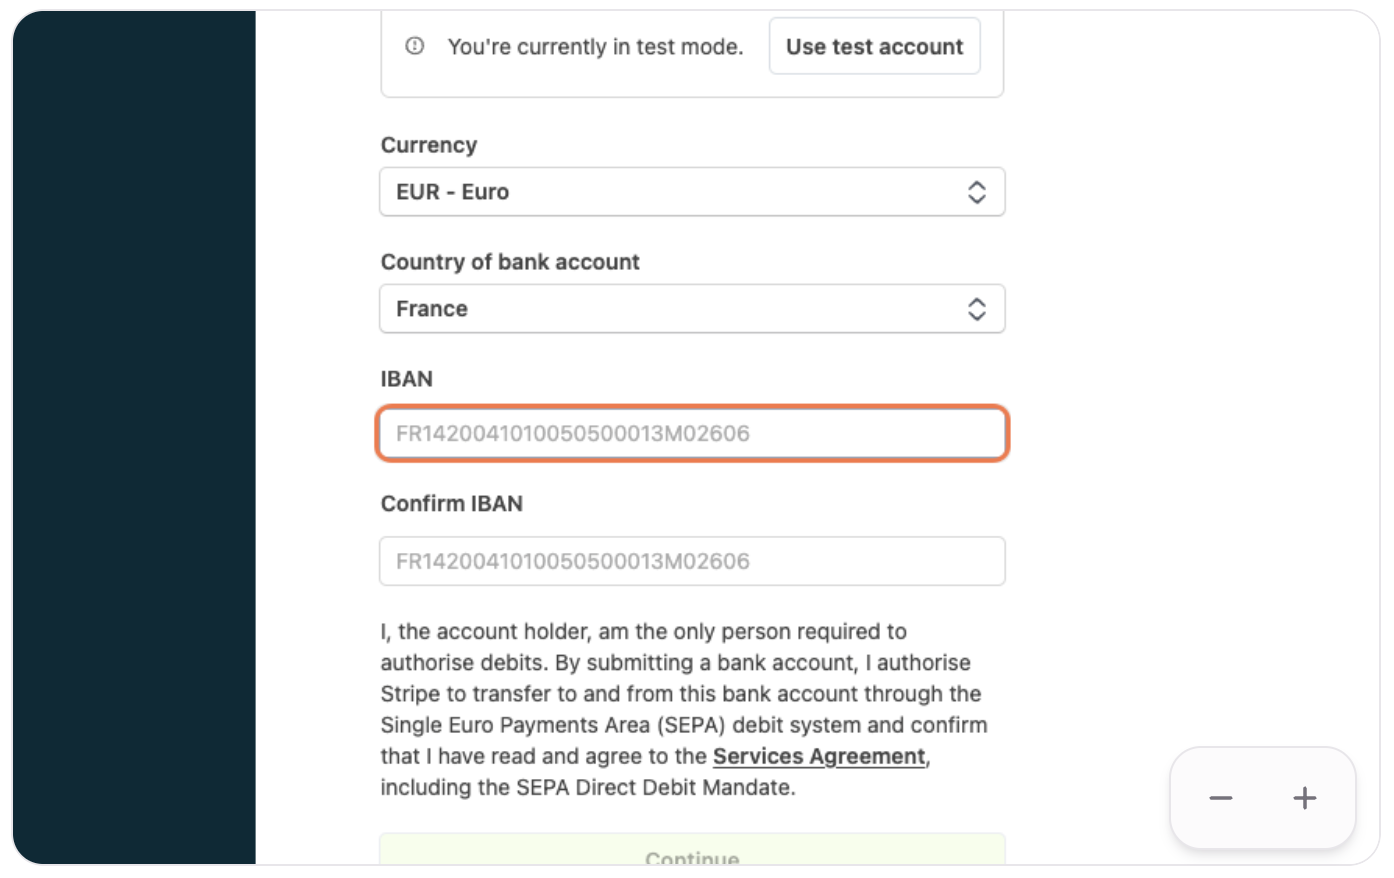Click the Currency field up-down chevron arrows
This screenshot has height=878, width=1394.
[977, 192]
